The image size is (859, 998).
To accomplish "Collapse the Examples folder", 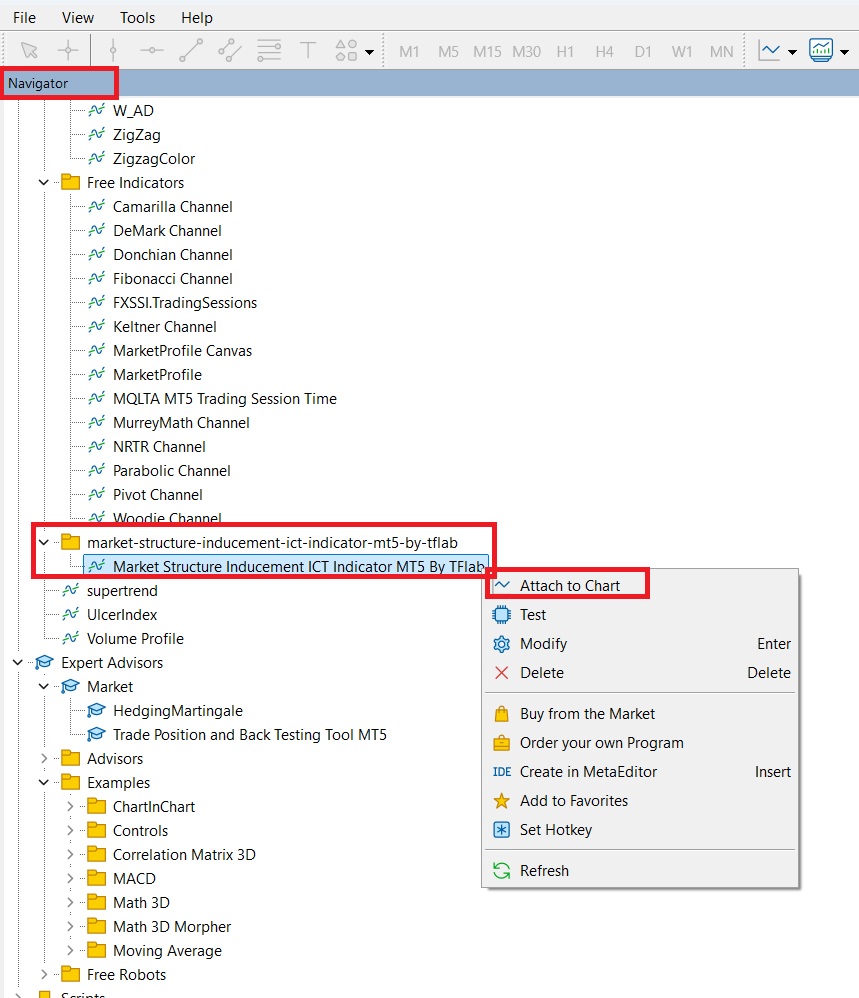I will click(44, 783).
